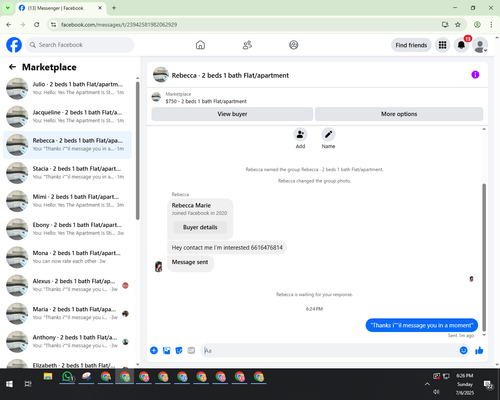Viewport: 500px width, 400px height.
Task: Open a new browser tab
Action: coord(114,8)
